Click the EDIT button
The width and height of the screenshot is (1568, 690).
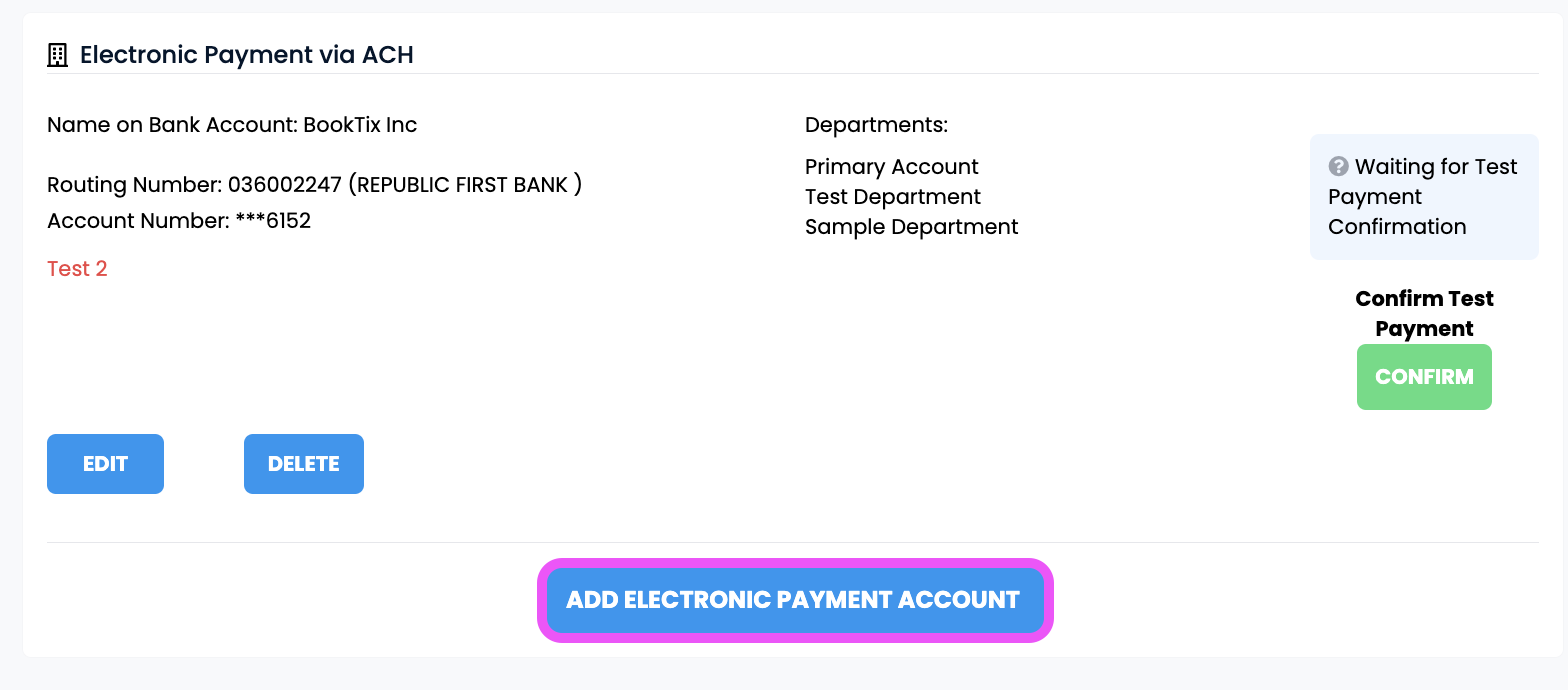click(105, 464)
